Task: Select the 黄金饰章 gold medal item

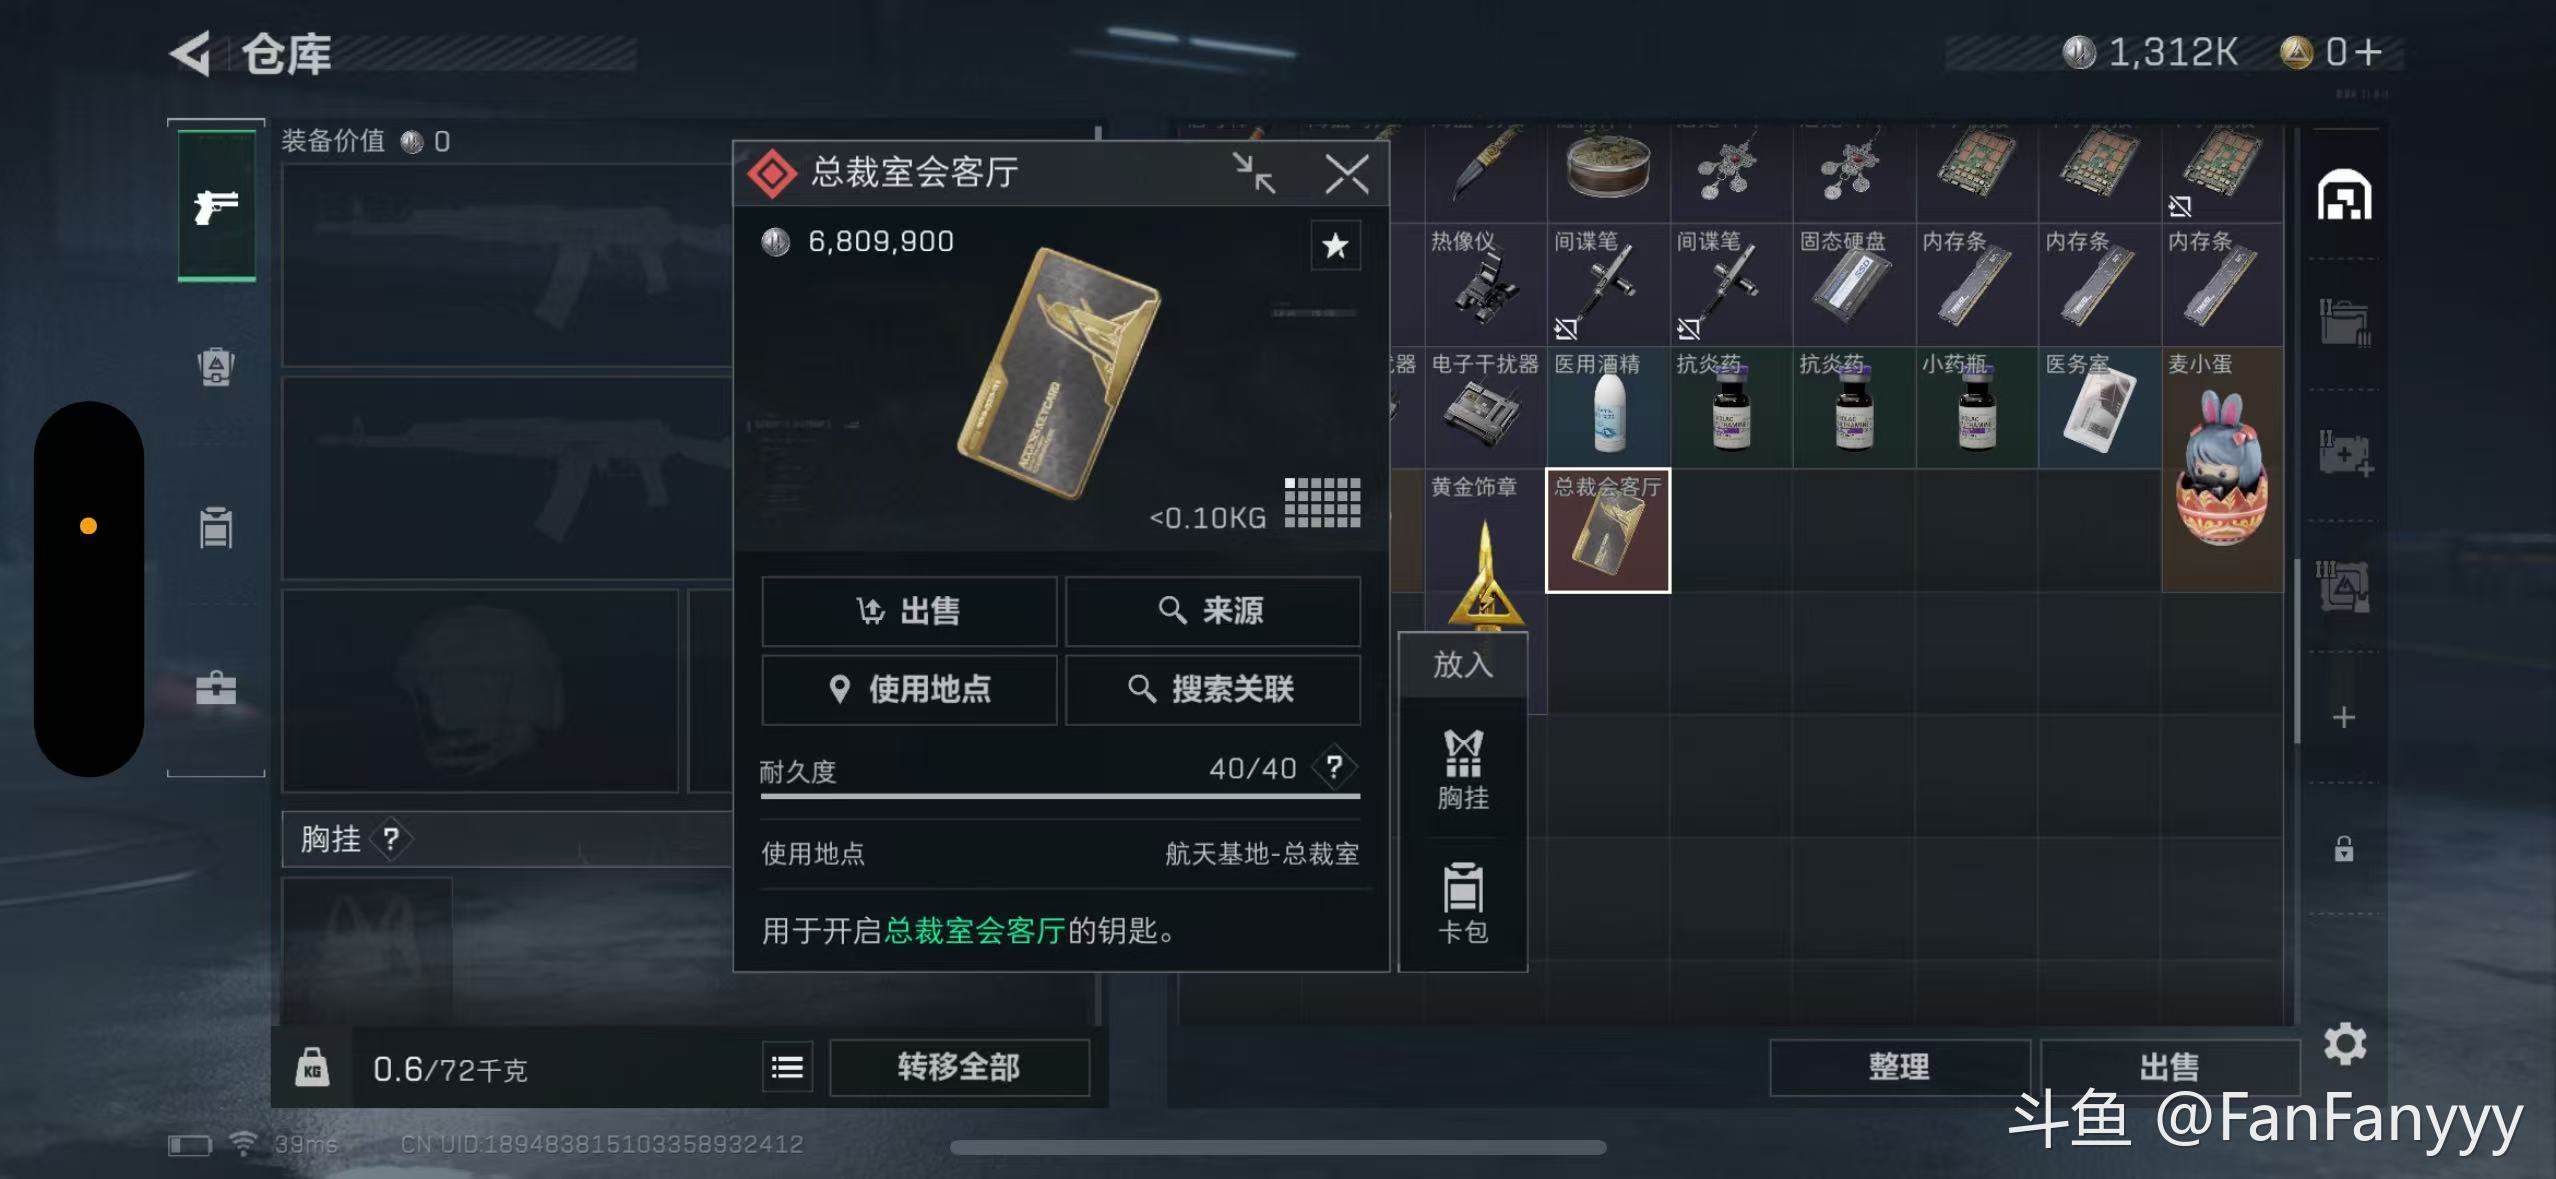Action: (1485, 550)
